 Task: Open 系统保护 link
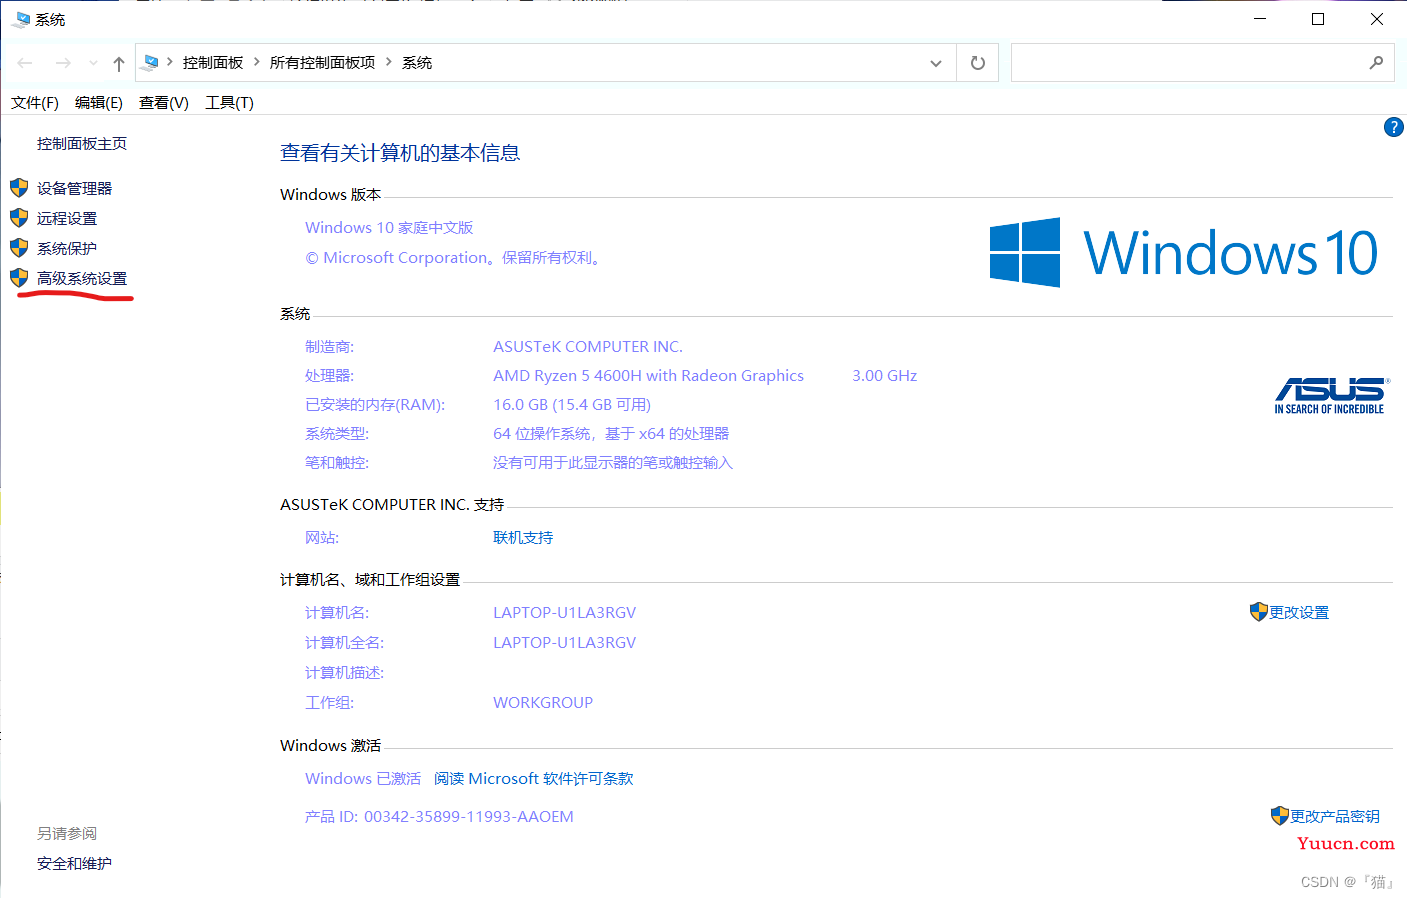point(67,248)
